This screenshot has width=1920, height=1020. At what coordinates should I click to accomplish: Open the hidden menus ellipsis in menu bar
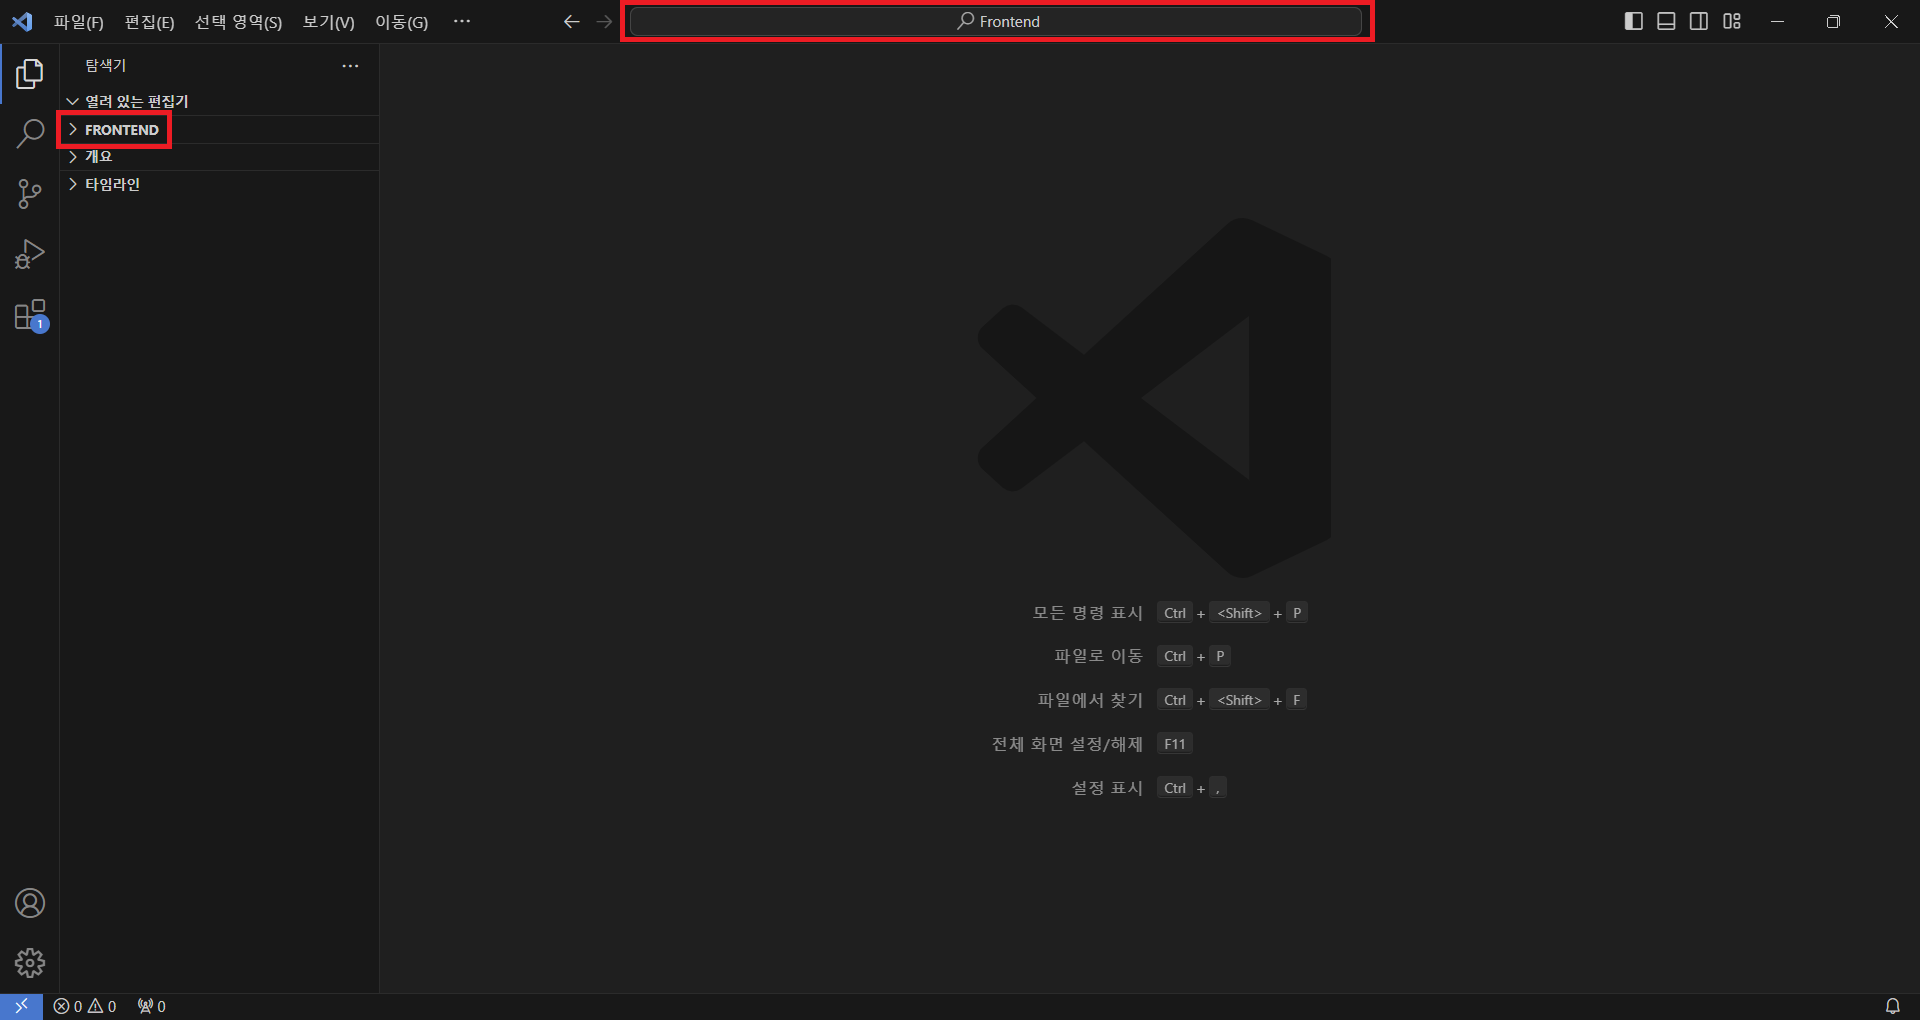point(461,21)
